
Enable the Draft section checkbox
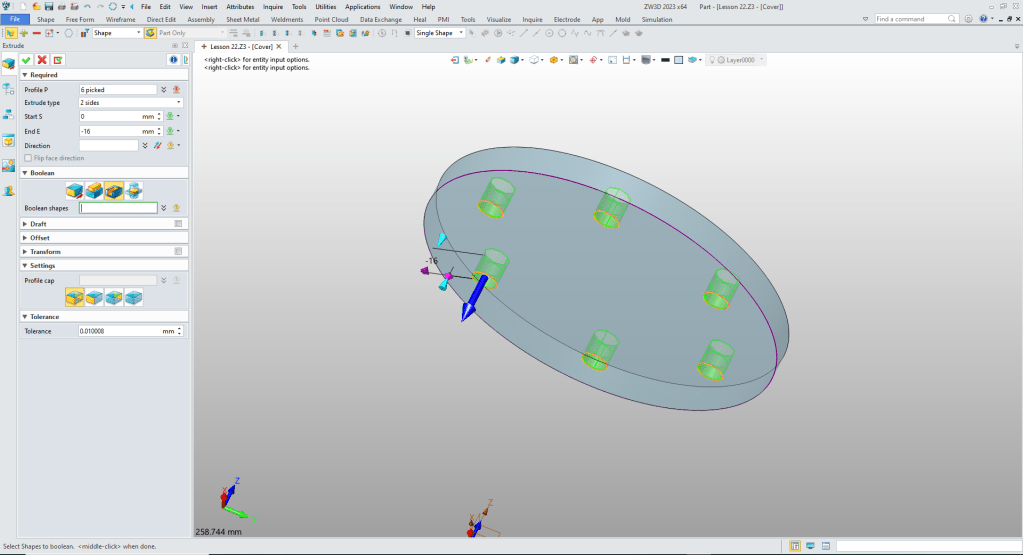tap(179, 224)
